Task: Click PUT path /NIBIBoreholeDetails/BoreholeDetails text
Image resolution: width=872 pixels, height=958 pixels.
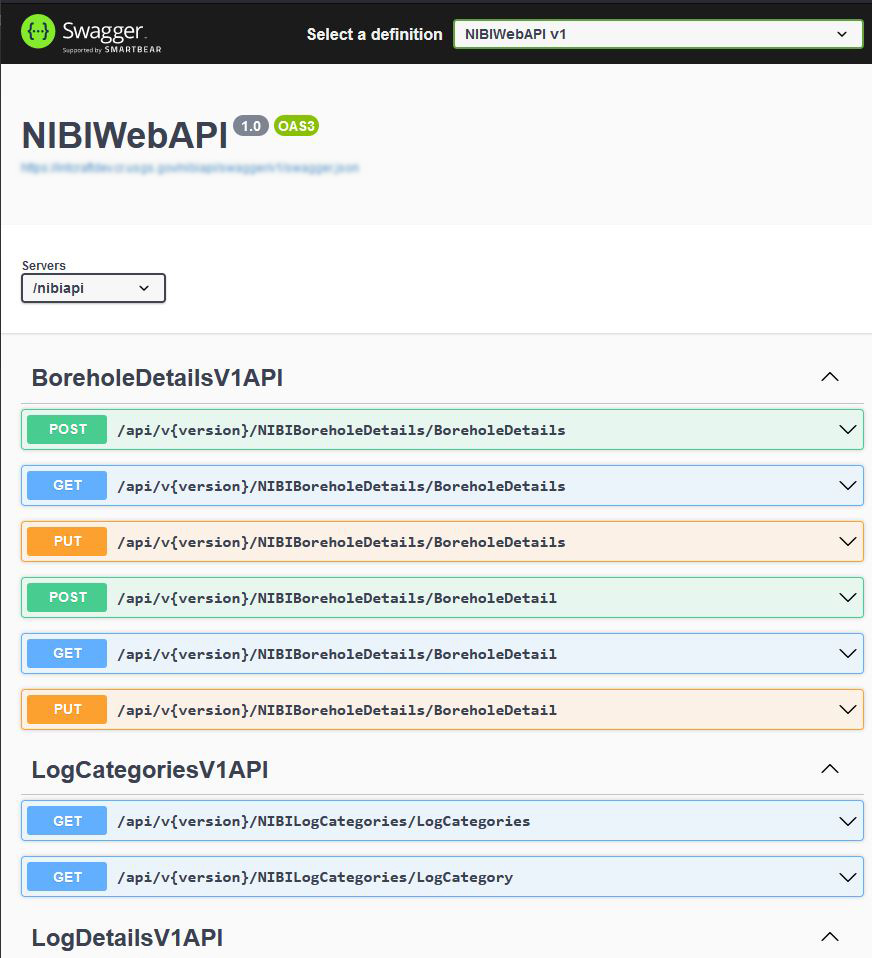Action: click(341, 542)
